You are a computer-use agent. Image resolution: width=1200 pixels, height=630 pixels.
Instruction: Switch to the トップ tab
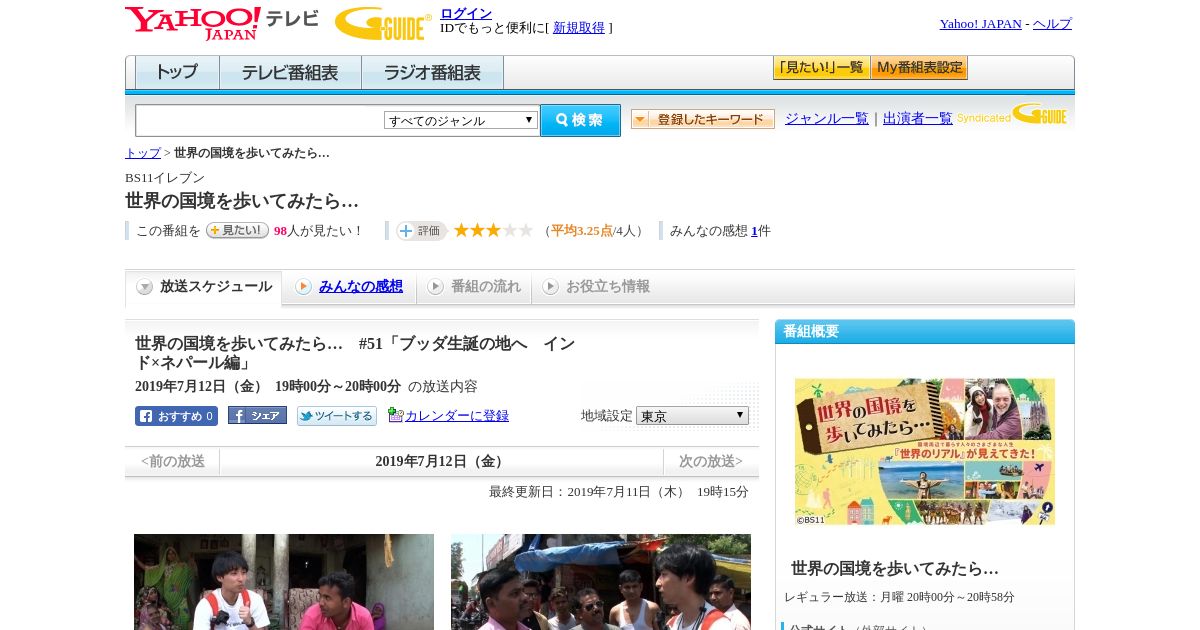coord(177,73)
